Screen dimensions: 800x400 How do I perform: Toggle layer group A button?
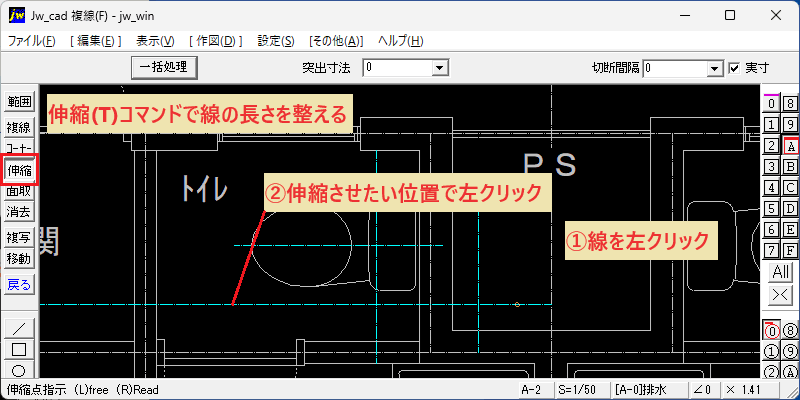pos(790,146)
